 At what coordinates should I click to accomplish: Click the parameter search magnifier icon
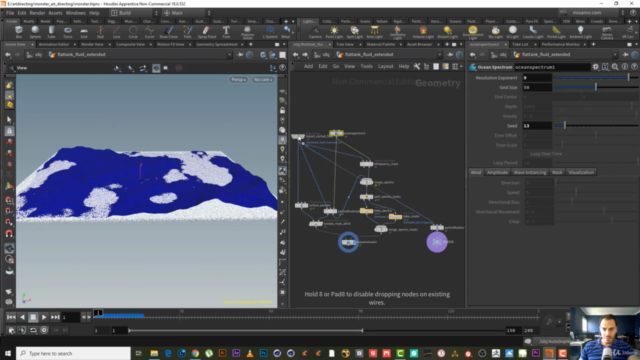point(615,67)
